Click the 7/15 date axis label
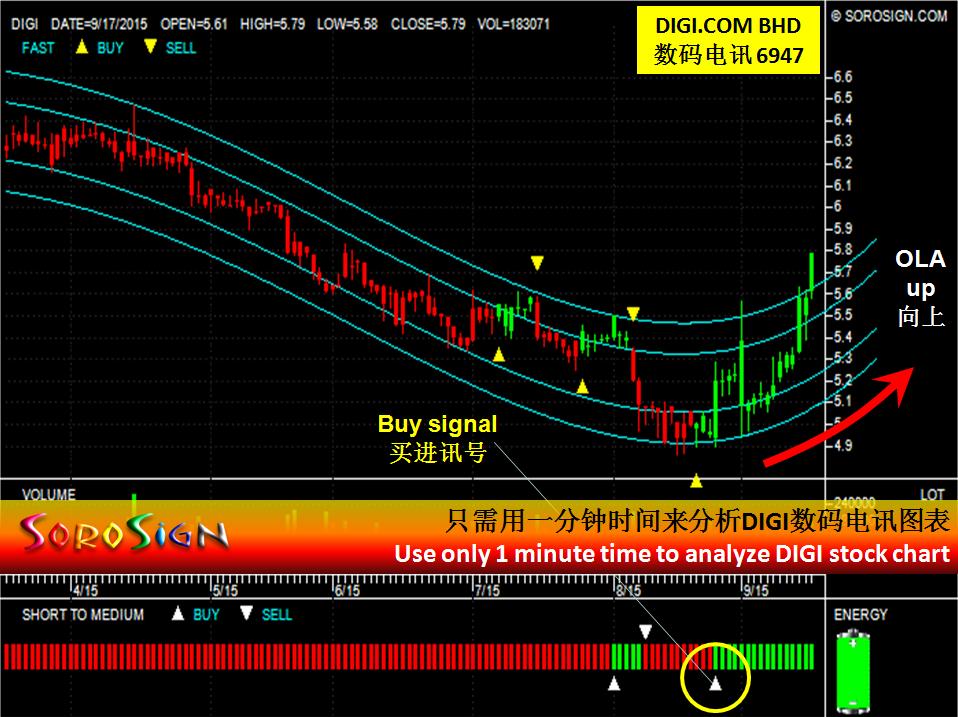The width and height of the screenshot is (958, 717). 487,591
